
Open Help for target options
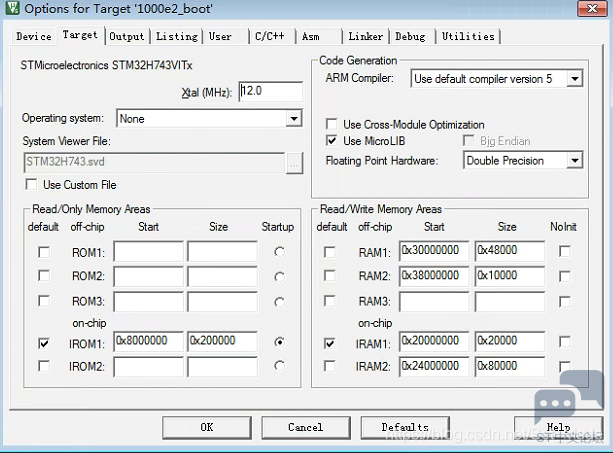click(558, 427)
